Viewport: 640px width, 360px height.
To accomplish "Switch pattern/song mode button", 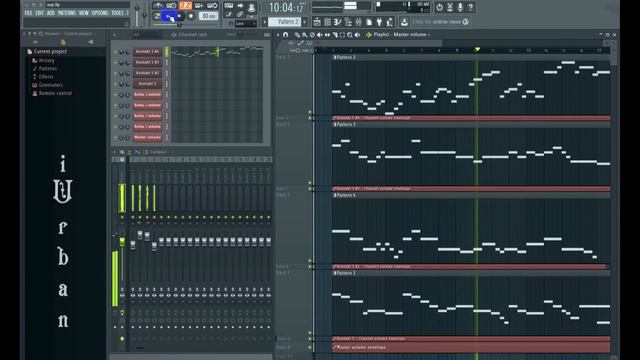I will click(x=157, y=16).
